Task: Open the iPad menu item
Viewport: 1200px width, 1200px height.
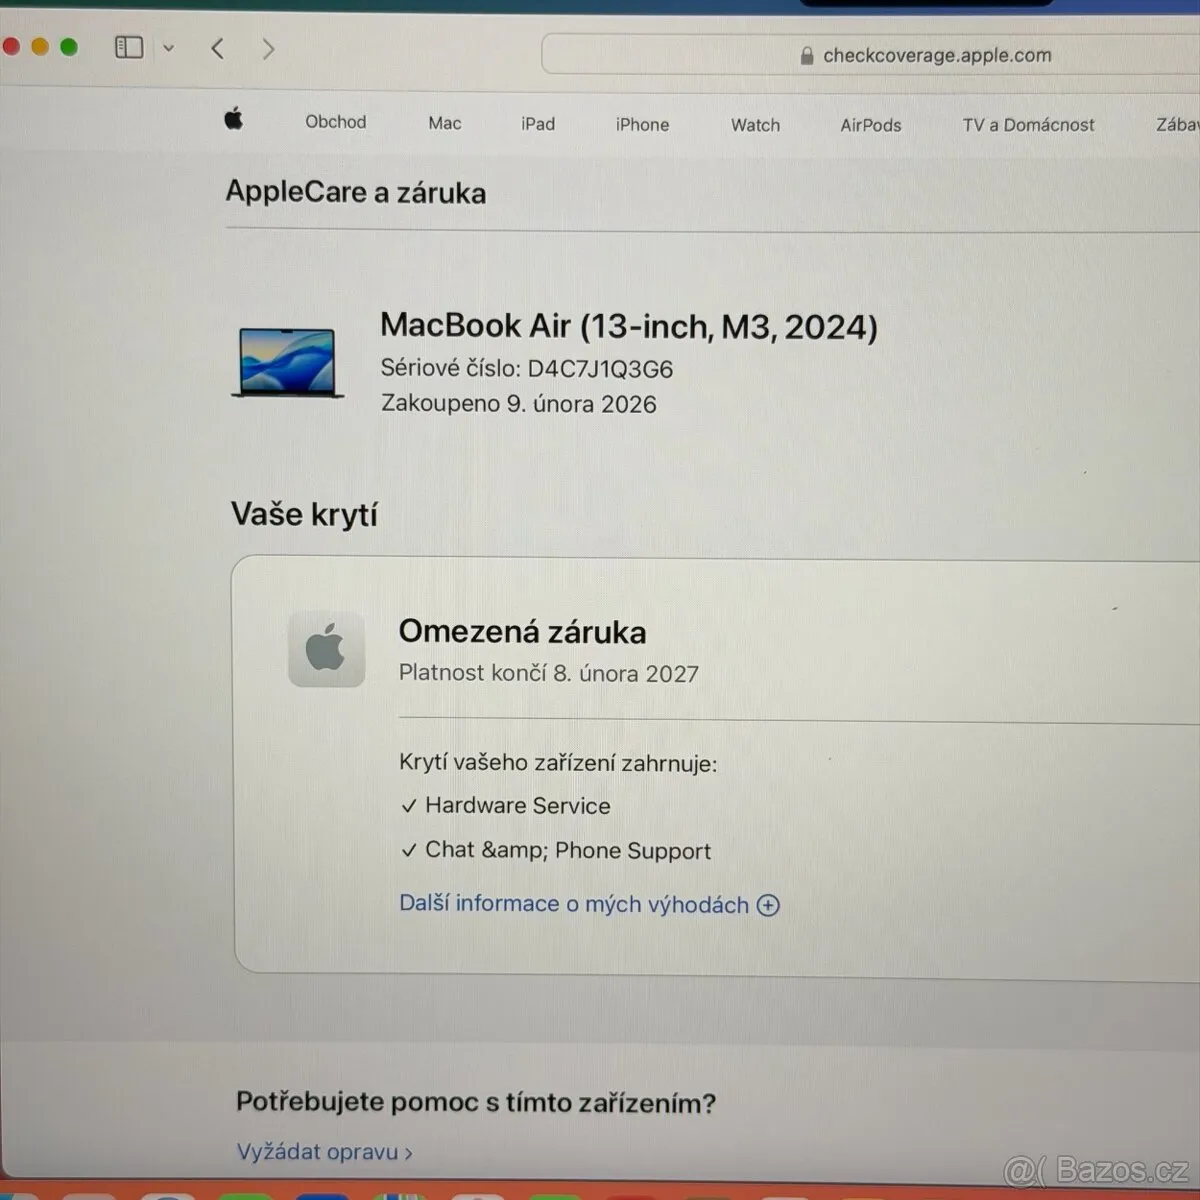Action: pyautogui.click(x=538, y=124)
